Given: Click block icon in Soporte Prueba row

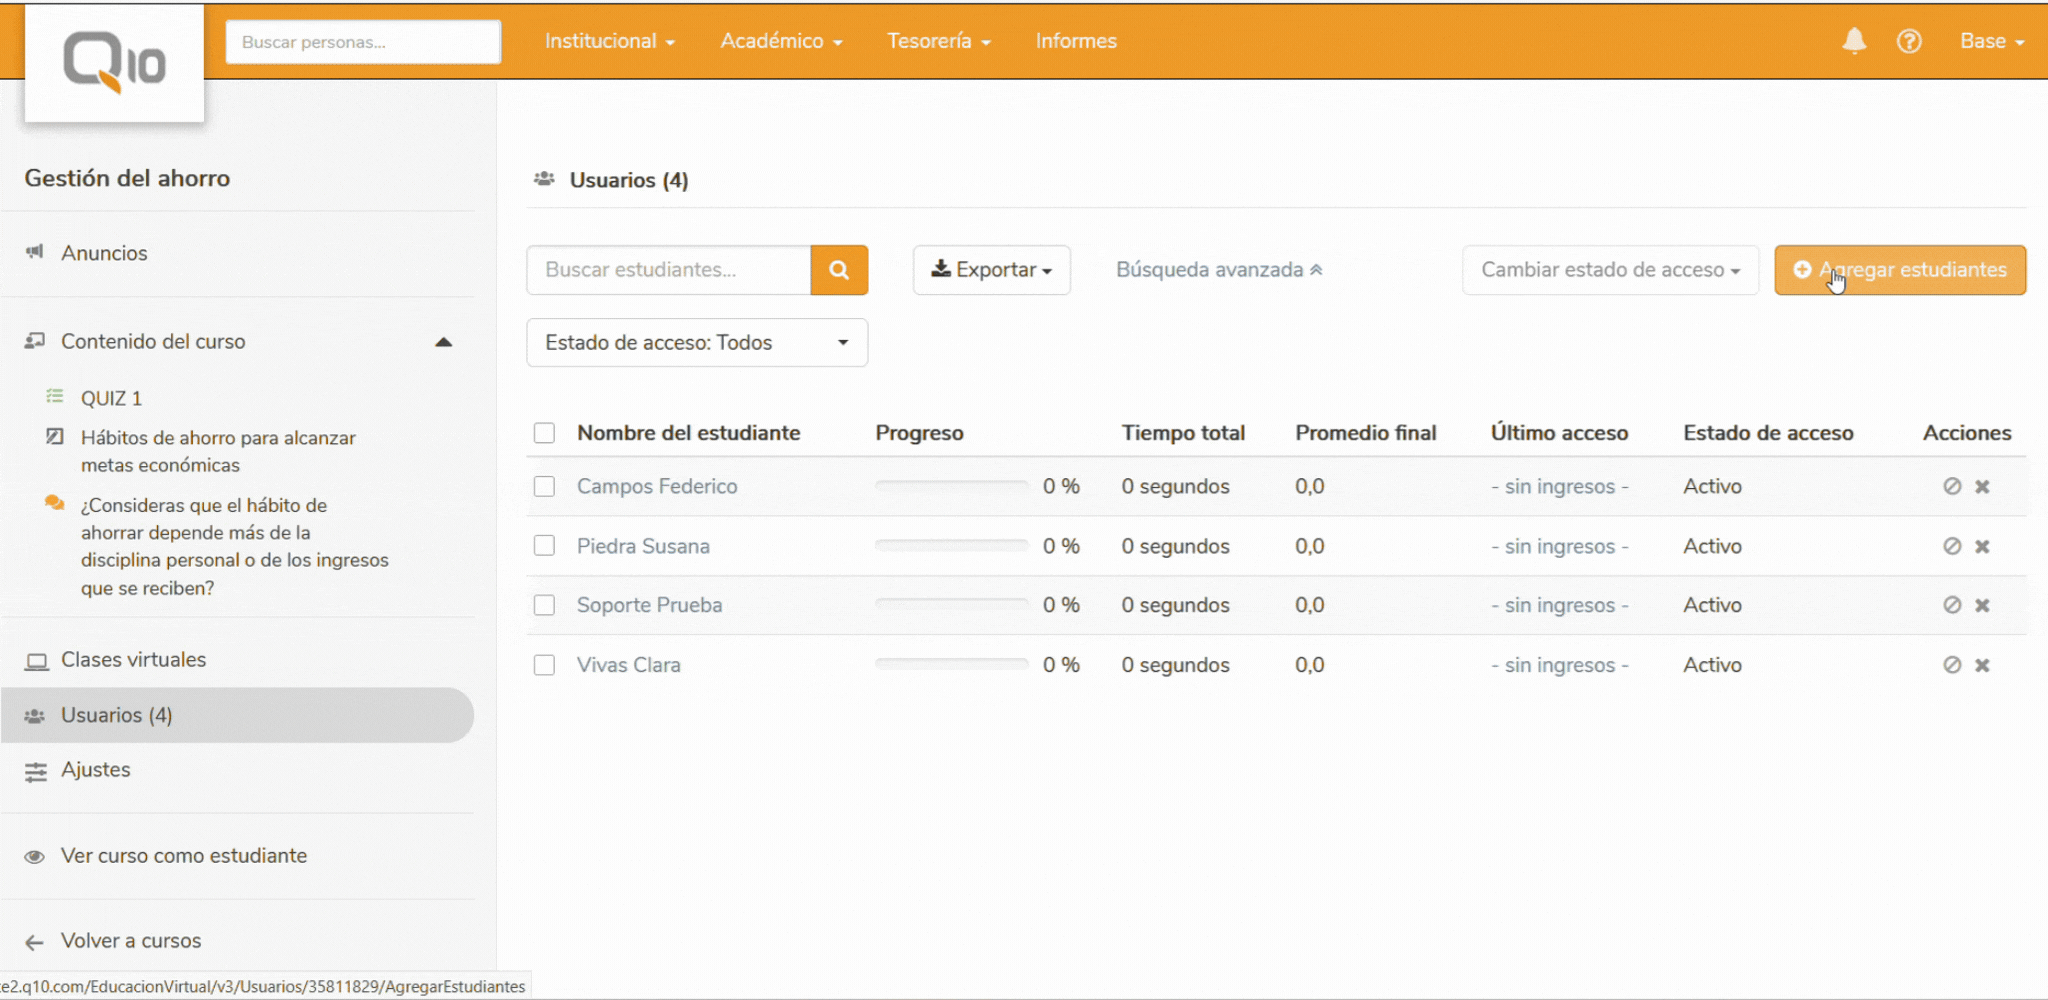Looking at the screenshot, I should 1951,606.
